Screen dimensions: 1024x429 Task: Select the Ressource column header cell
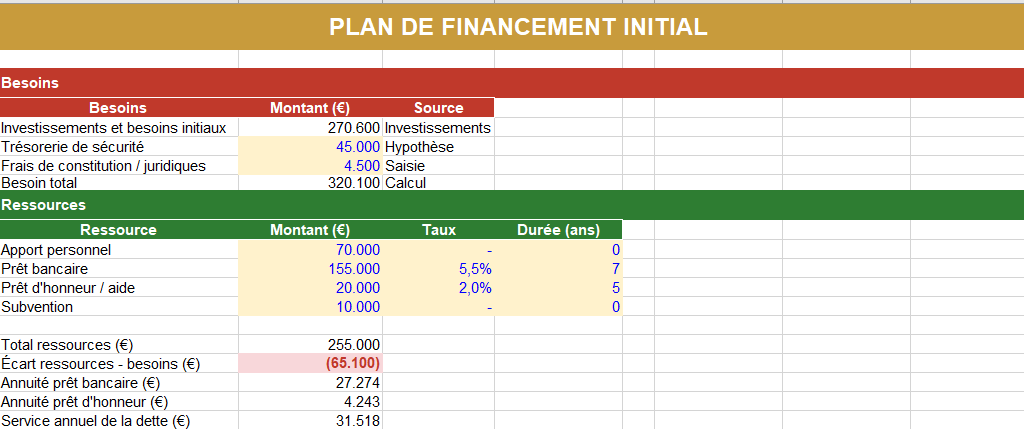pos(119,230)
